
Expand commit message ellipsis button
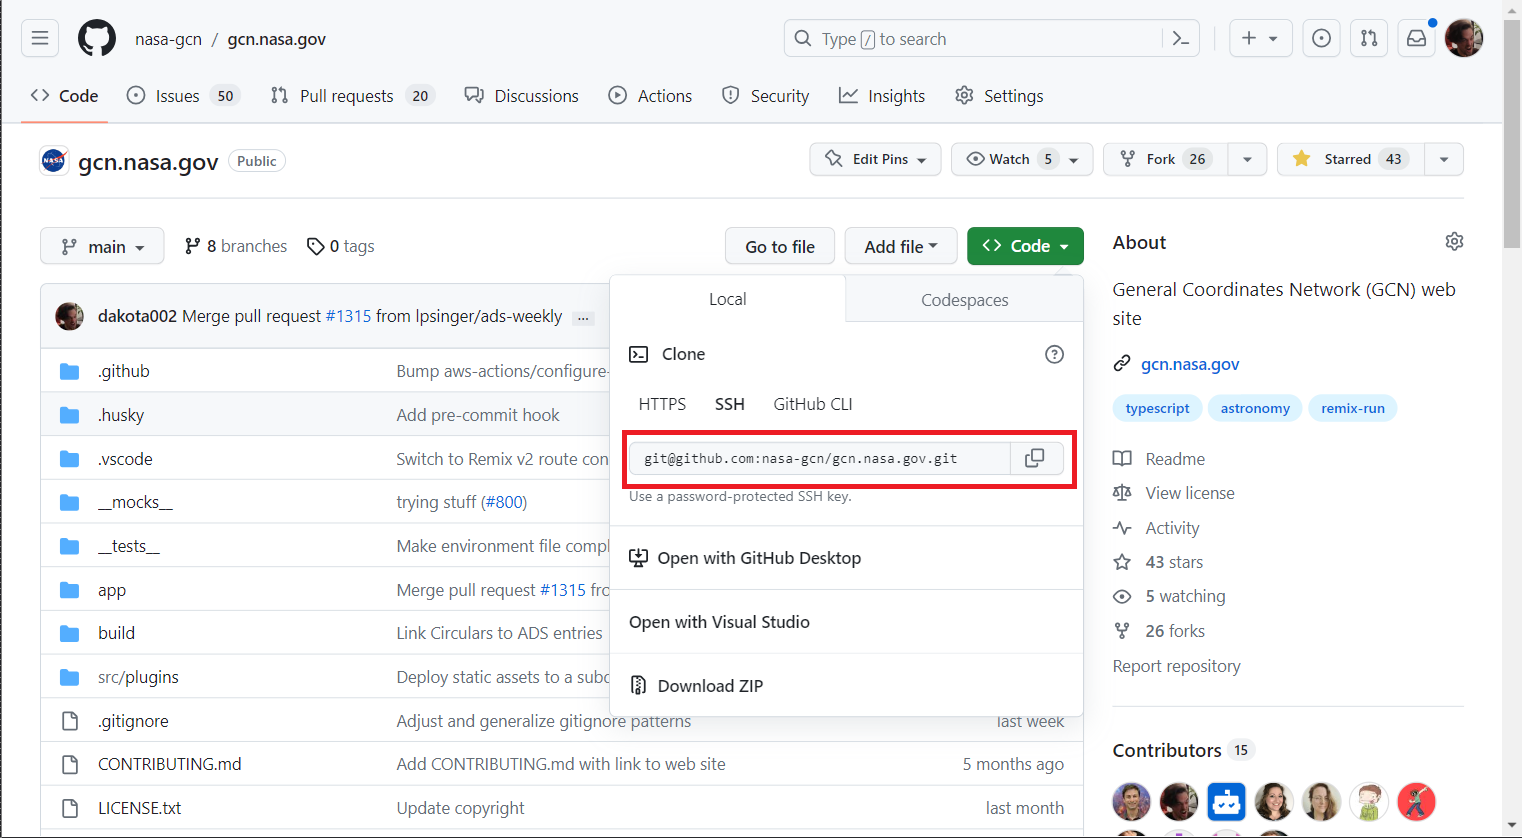point(584,318)
